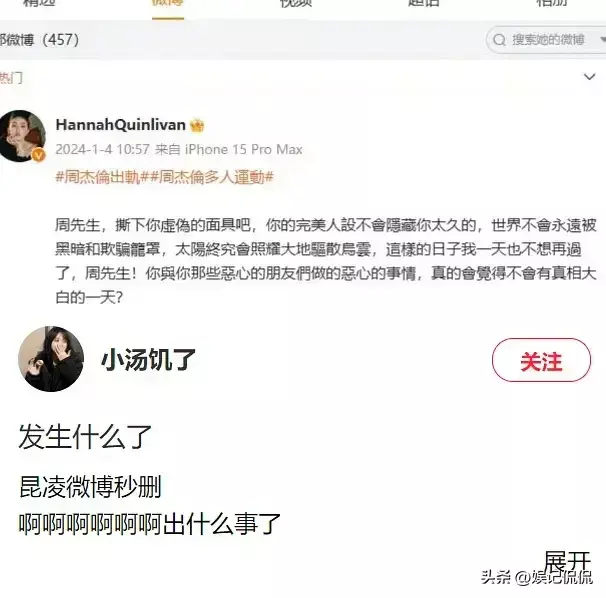Image resolution: width=606 pixels, height=598 pixels.
Task: Follow 小汤饥了 with the 关注 button
Action: click(x=541, y=360)
